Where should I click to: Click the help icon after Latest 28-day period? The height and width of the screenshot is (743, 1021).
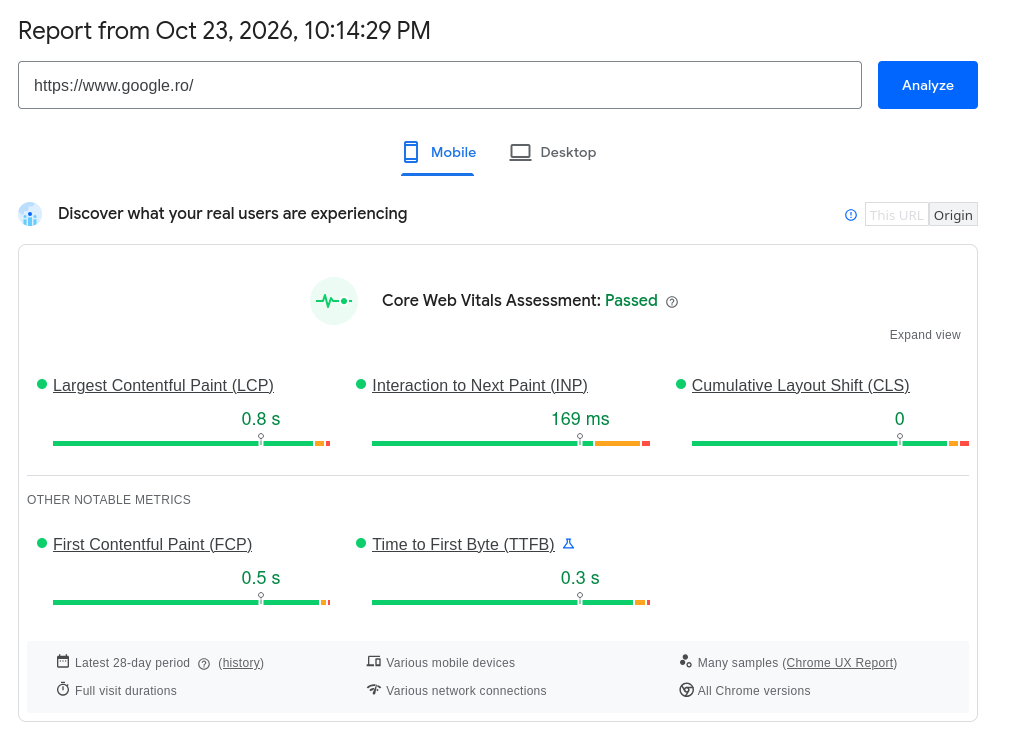[x=204, y=664]
